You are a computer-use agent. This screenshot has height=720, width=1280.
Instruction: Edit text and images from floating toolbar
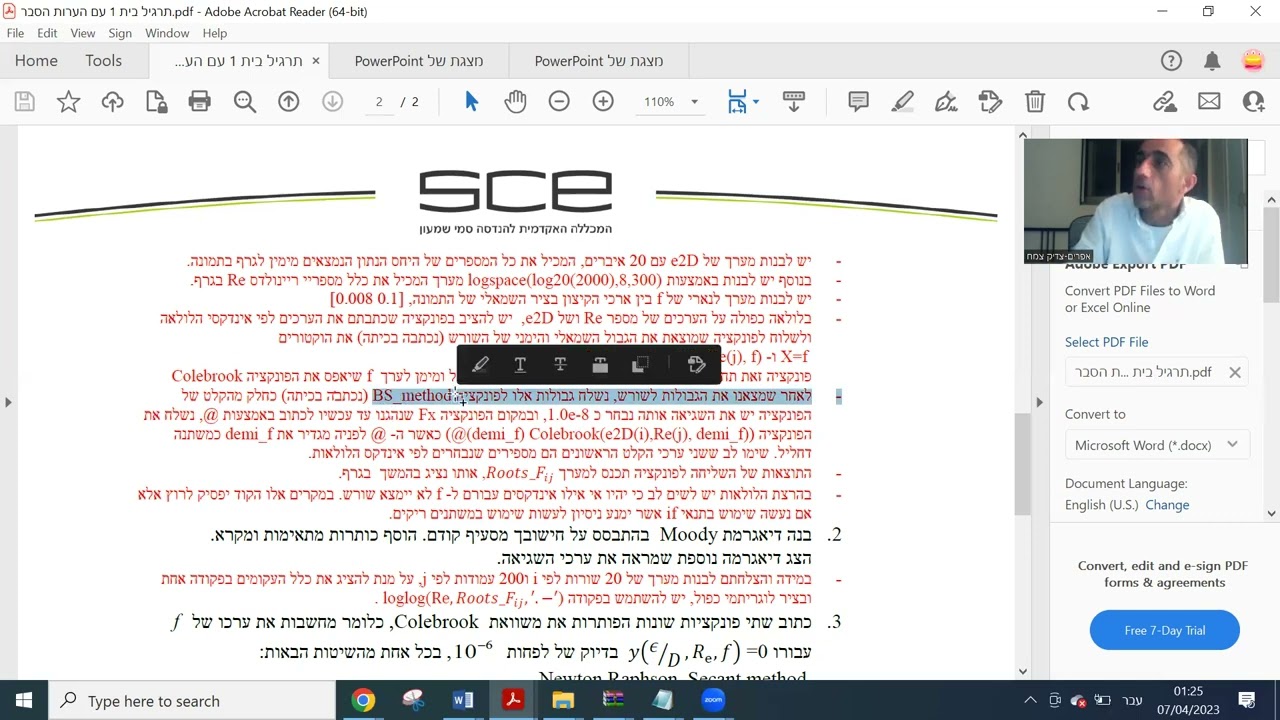pos(696,364)
